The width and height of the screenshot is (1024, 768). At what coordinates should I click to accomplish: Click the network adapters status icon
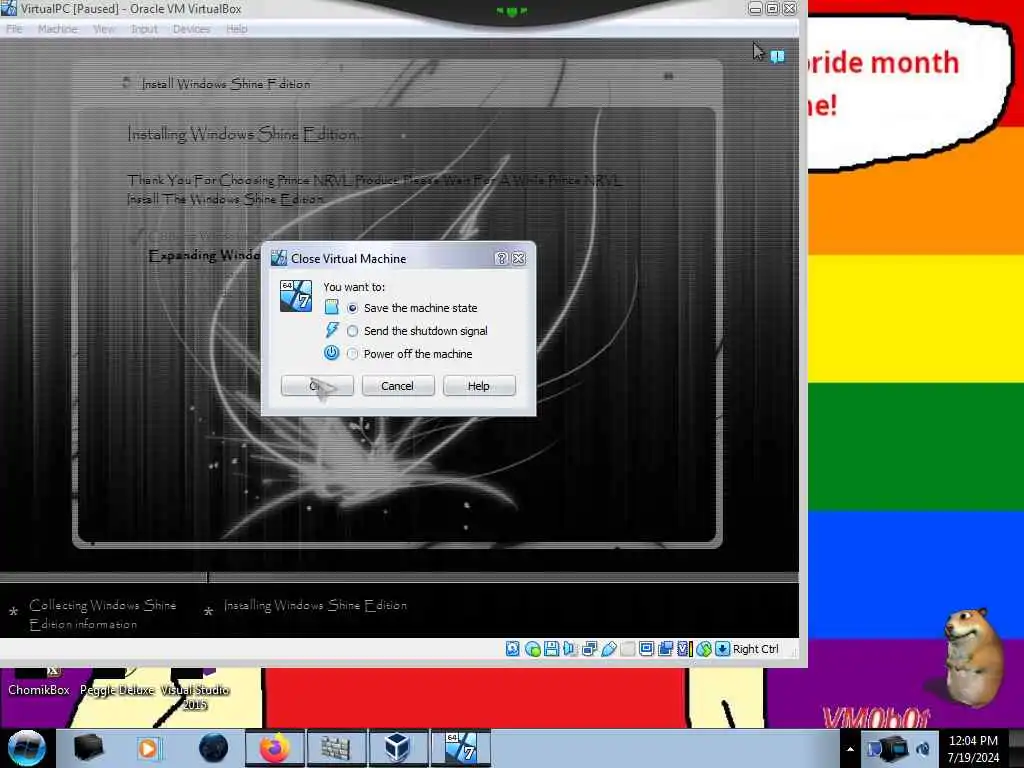tap(589, 648)
